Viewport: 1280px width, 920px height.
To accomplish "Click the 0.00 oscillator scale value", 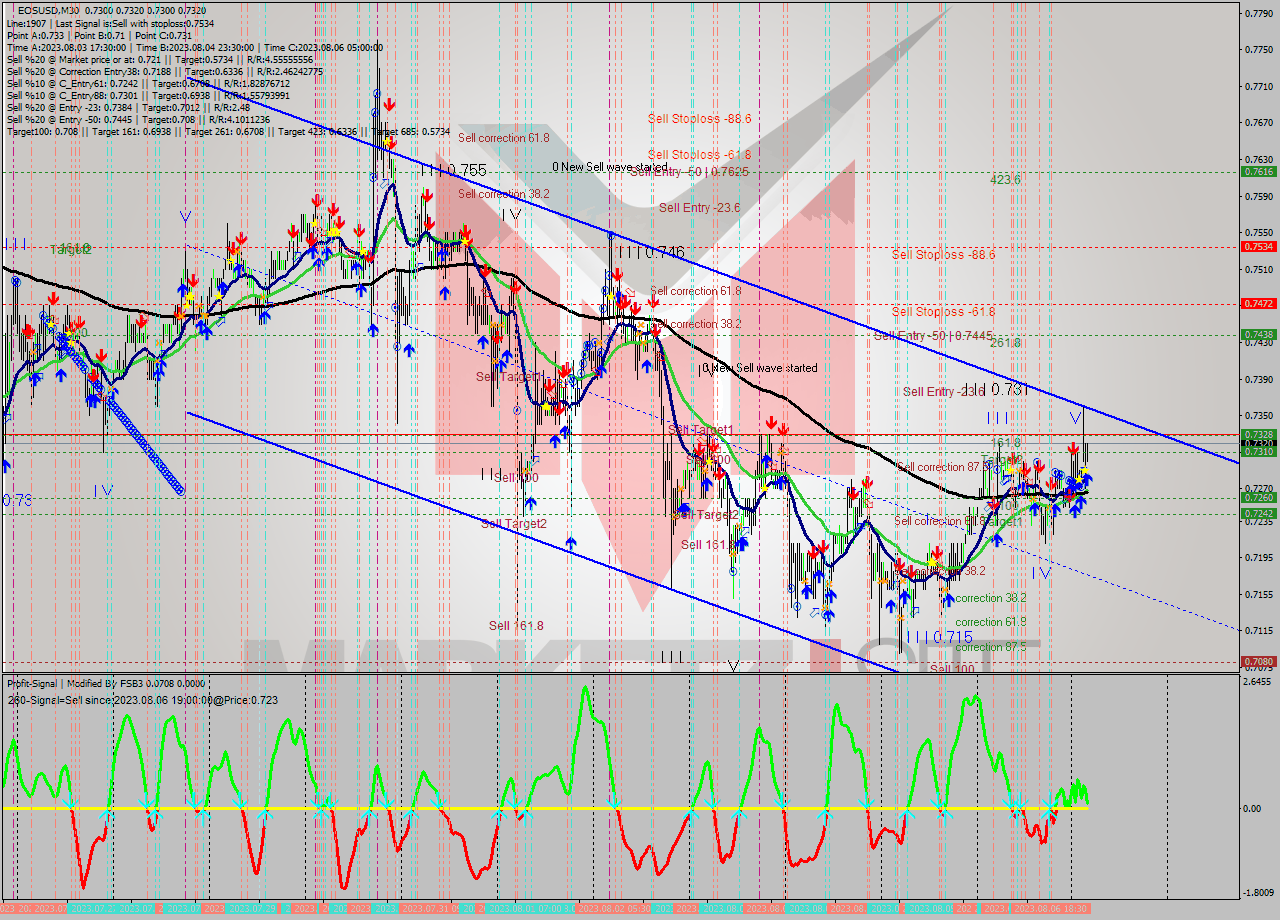I will pos(1253,808).
